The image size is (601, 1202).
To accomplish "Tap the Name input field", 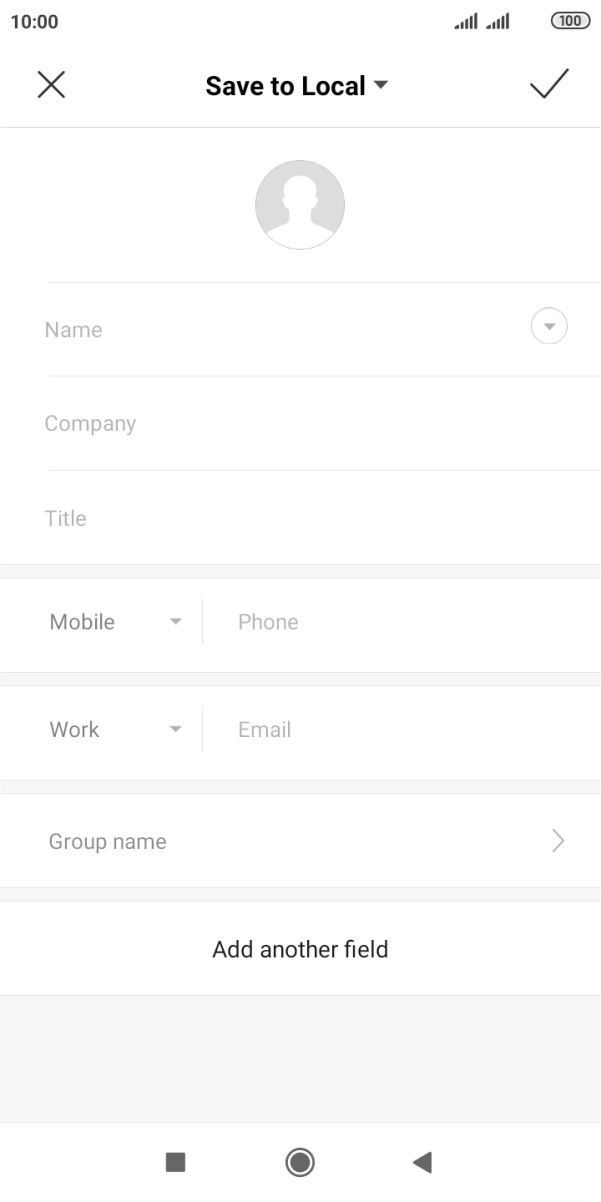I will [x=250, y=329].
